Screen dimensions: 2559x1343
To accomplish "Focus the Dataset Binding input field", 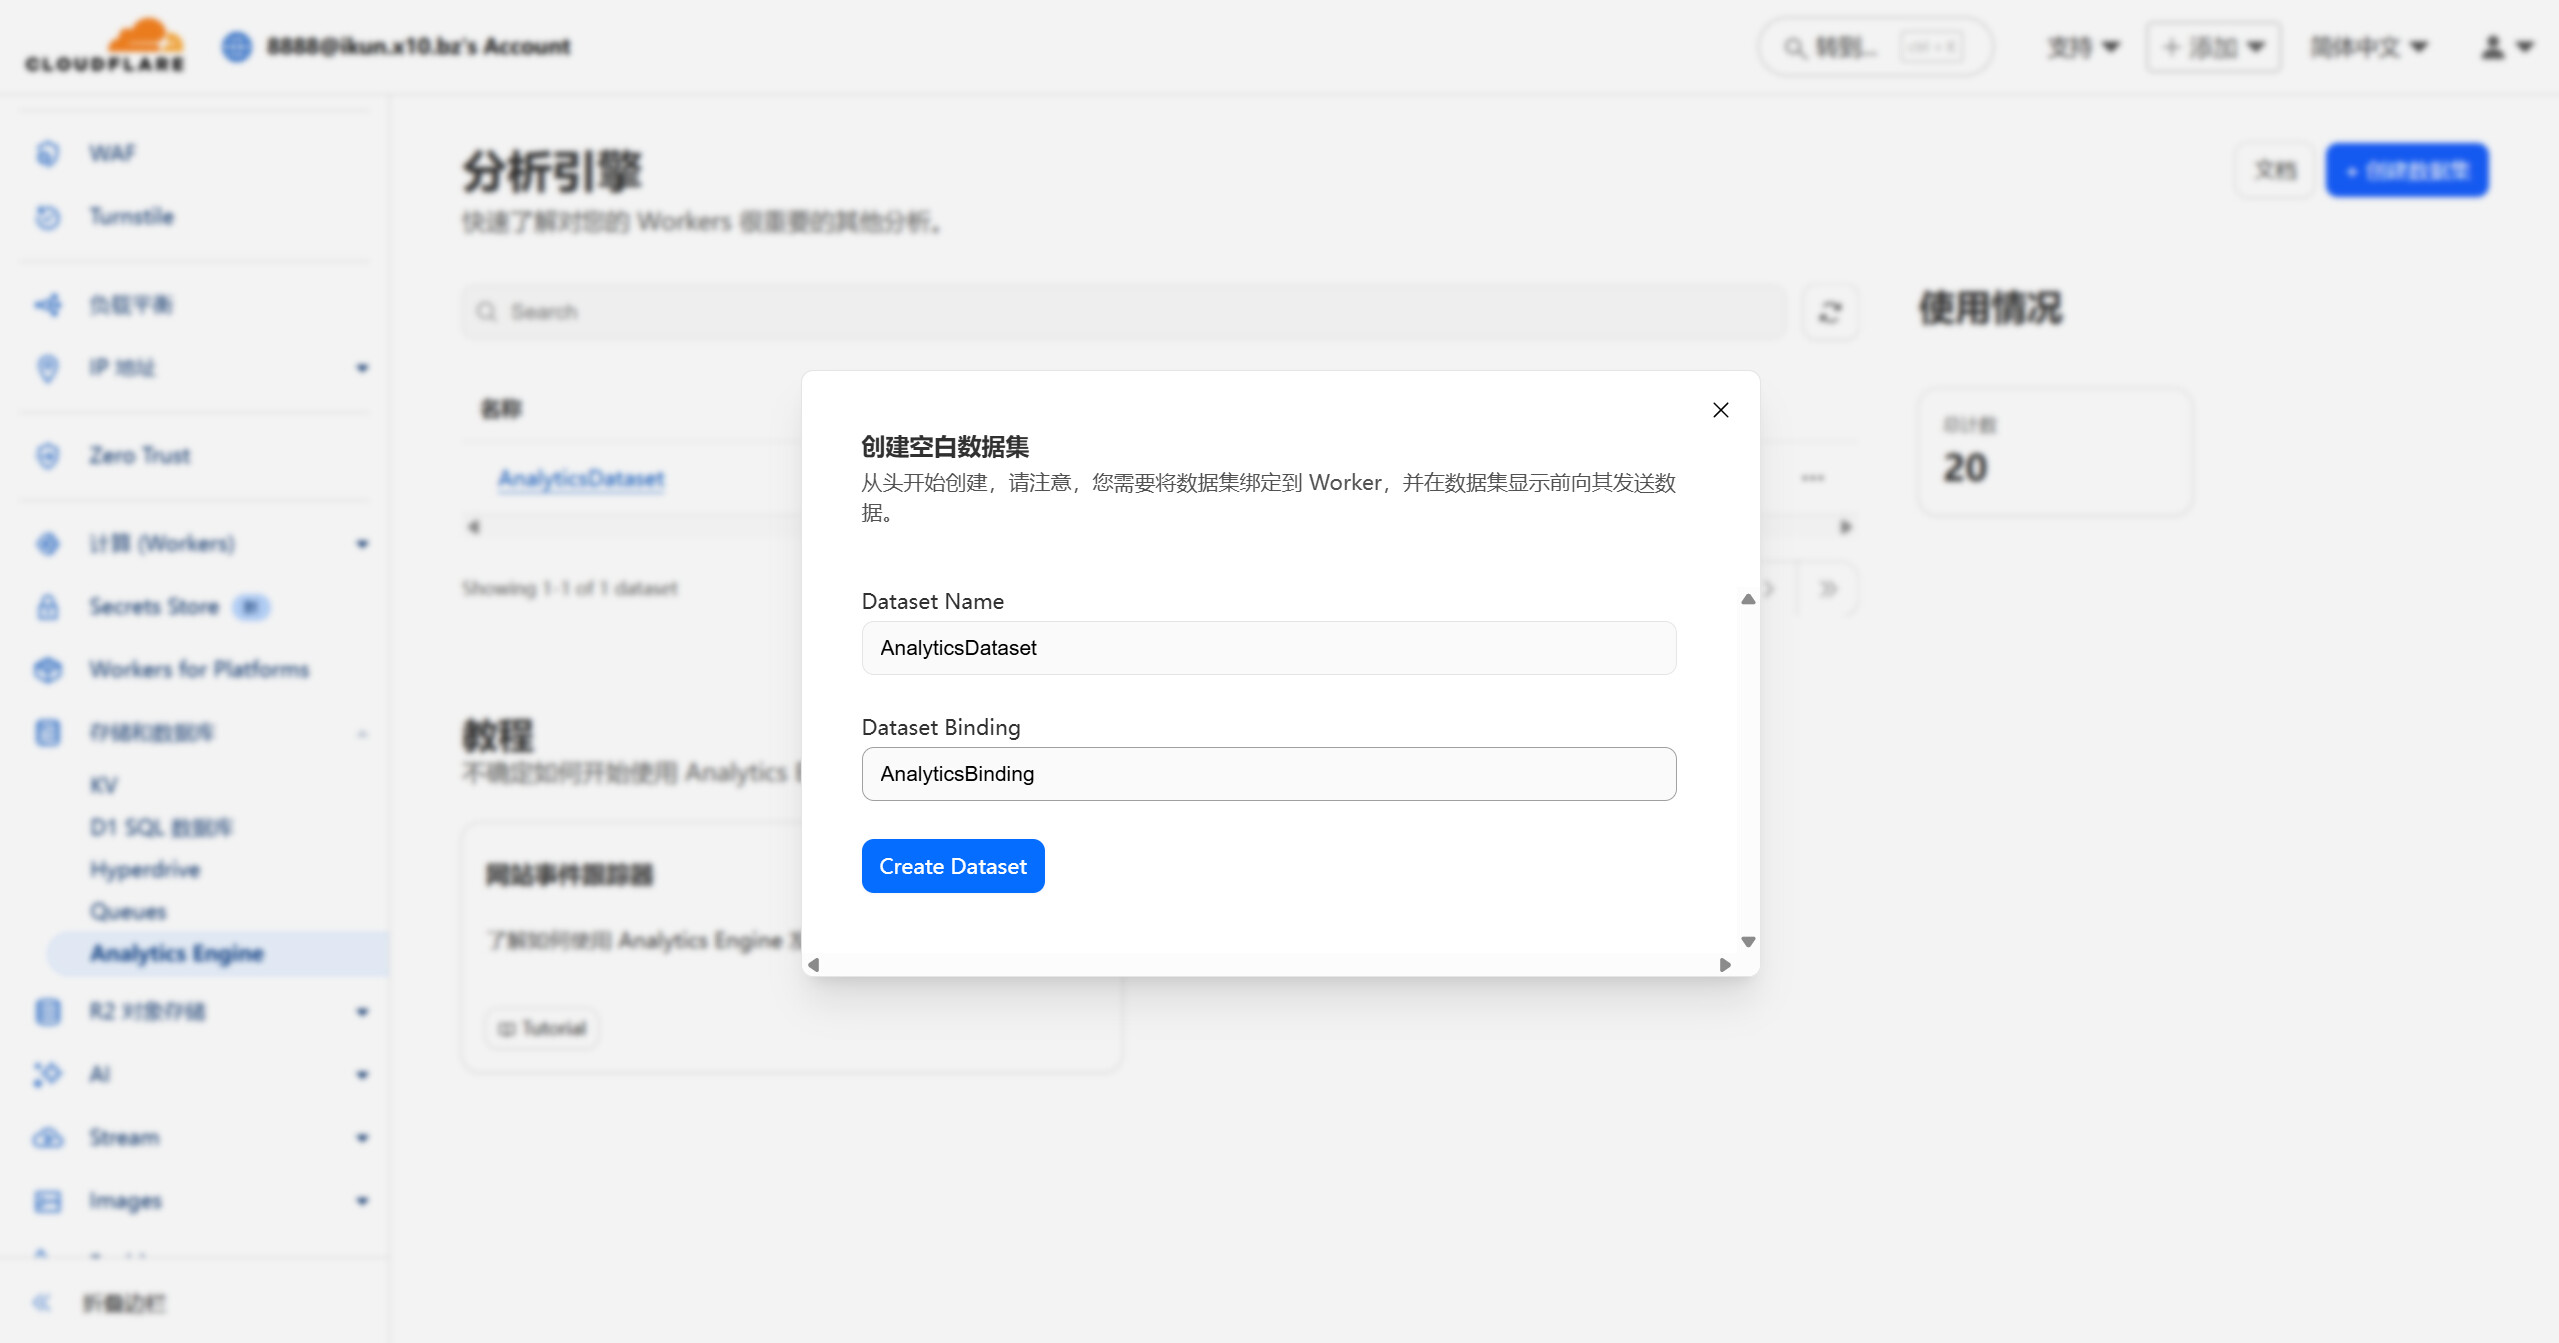I will pyautogui.click(x=1268, y=774).
